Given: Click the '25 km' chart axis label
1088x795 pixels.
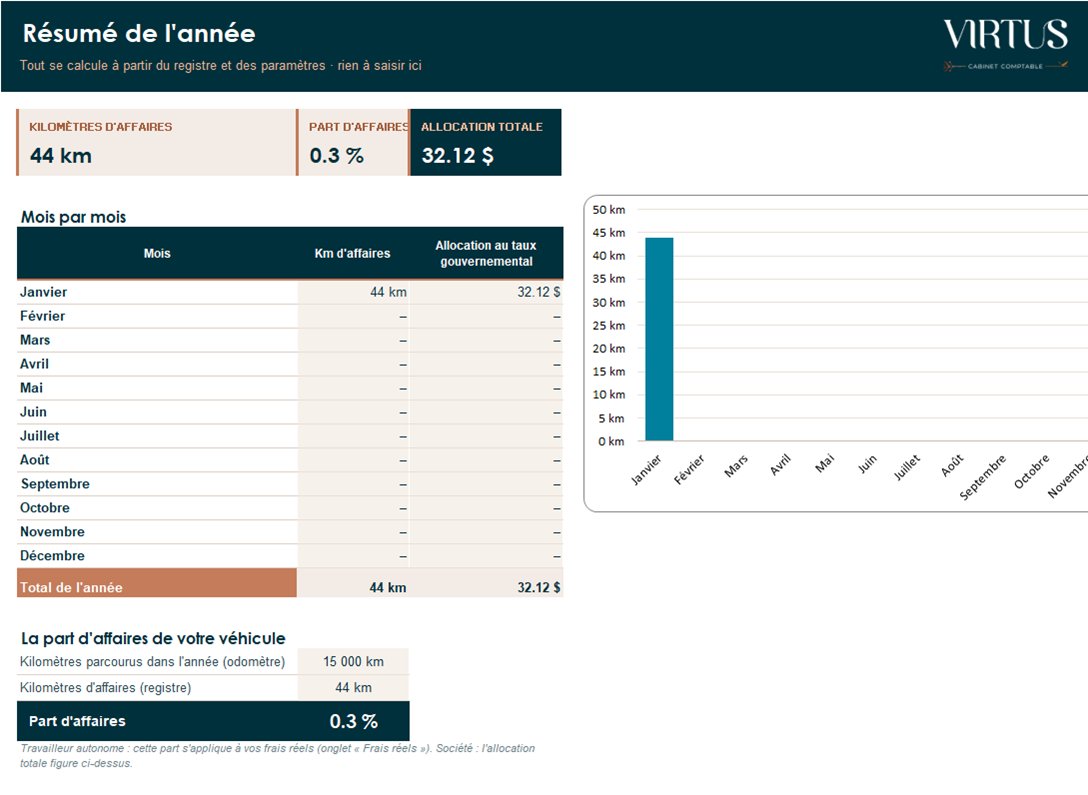Looking at the screenshot, I should 609,325.
